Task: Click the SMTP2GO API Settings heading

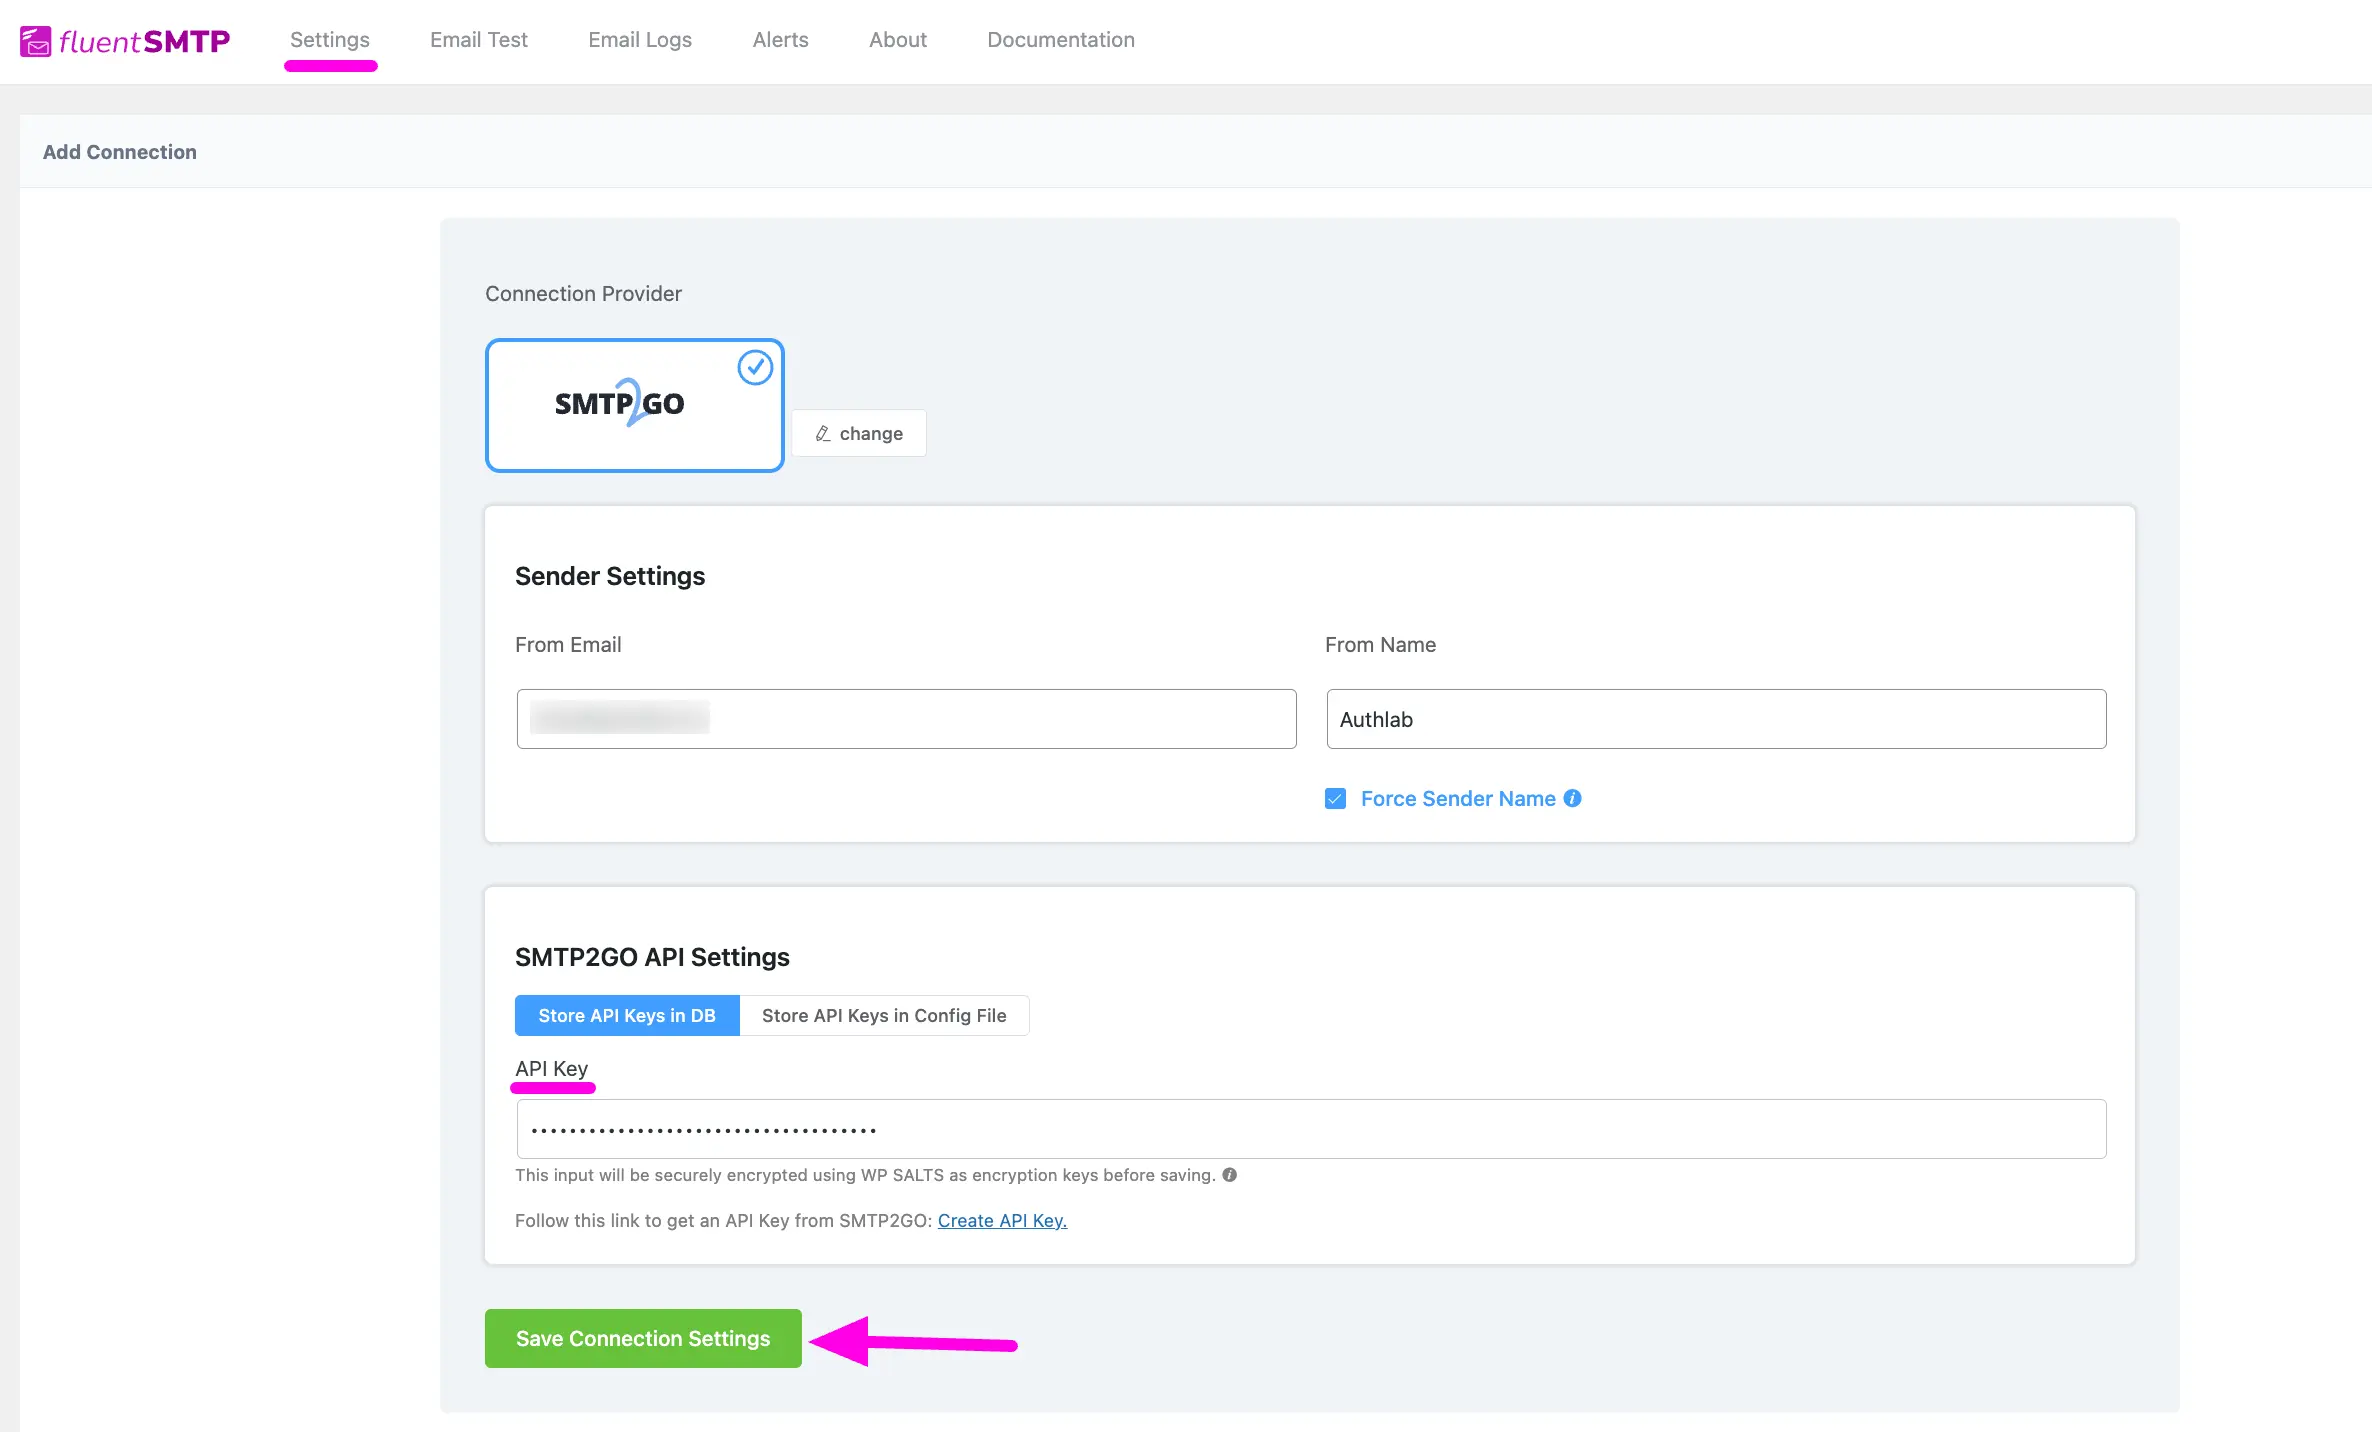Action: (x=652, y=957)
